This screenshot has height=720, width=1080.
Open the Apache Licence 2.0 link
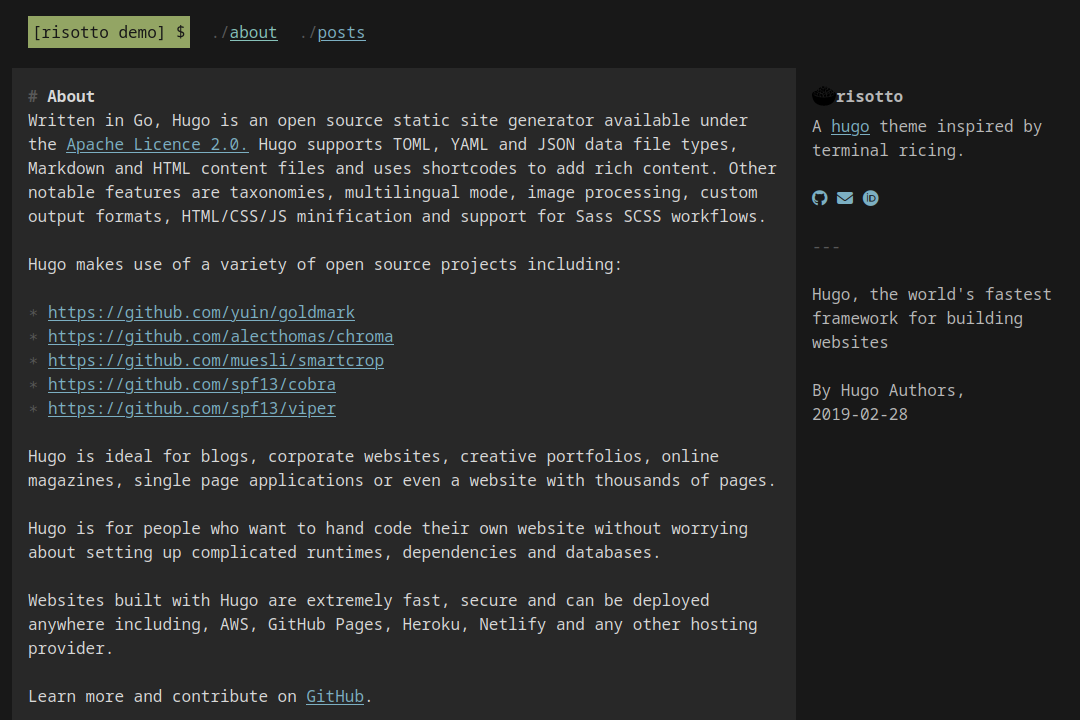coord(157,144)
